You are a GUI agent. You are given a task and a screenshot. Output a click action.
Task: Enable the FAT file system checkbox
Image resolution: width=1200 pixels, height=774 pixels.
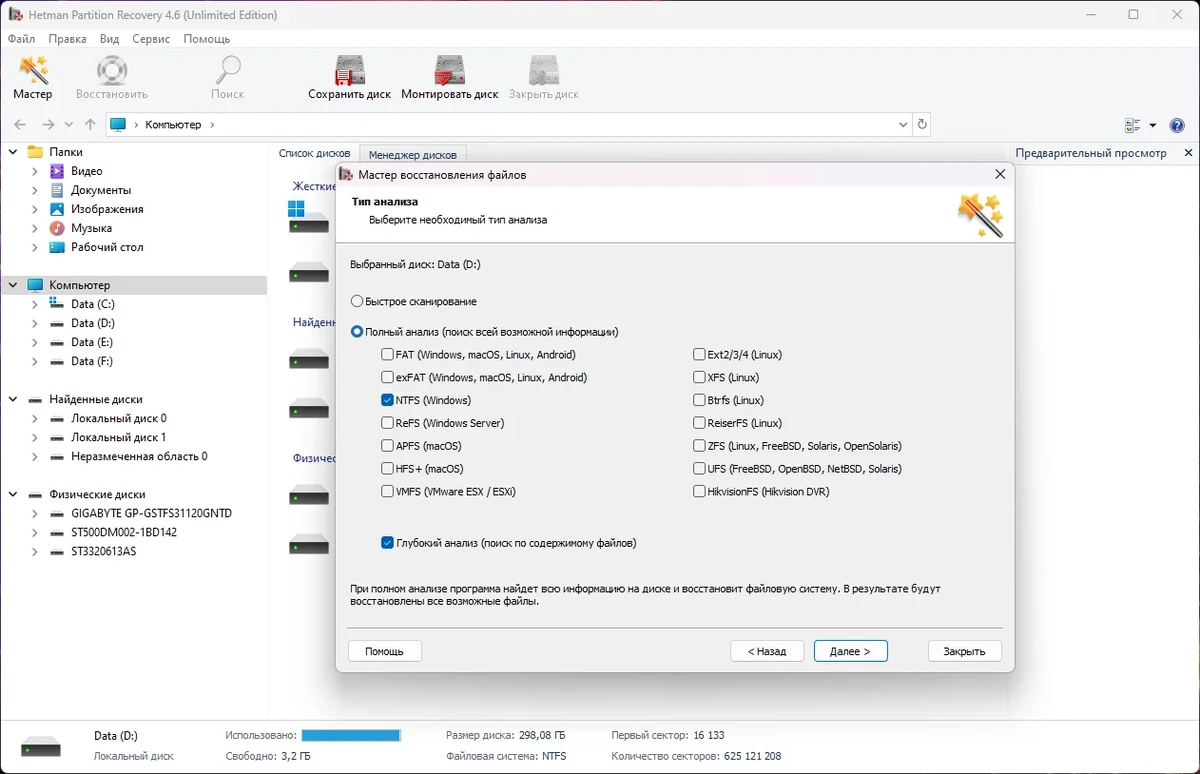click(x=387, y=355)
